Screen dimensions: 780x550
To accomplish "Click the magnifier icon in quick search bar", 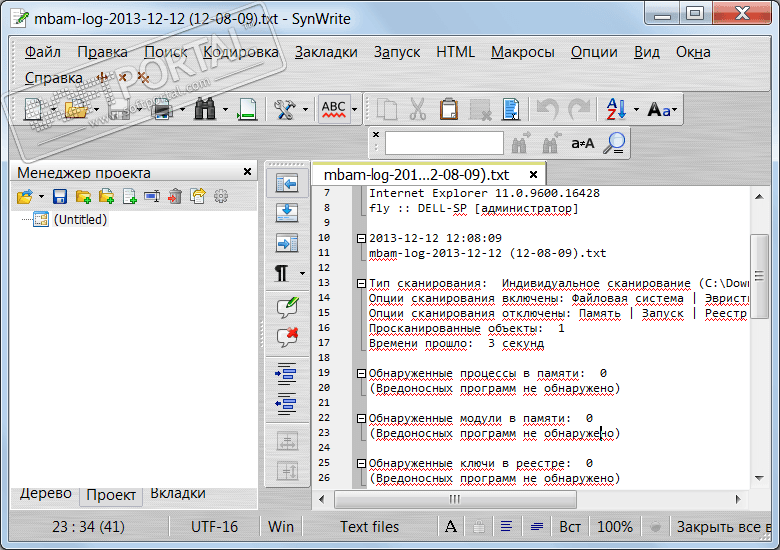I will (x=614, y=143).
